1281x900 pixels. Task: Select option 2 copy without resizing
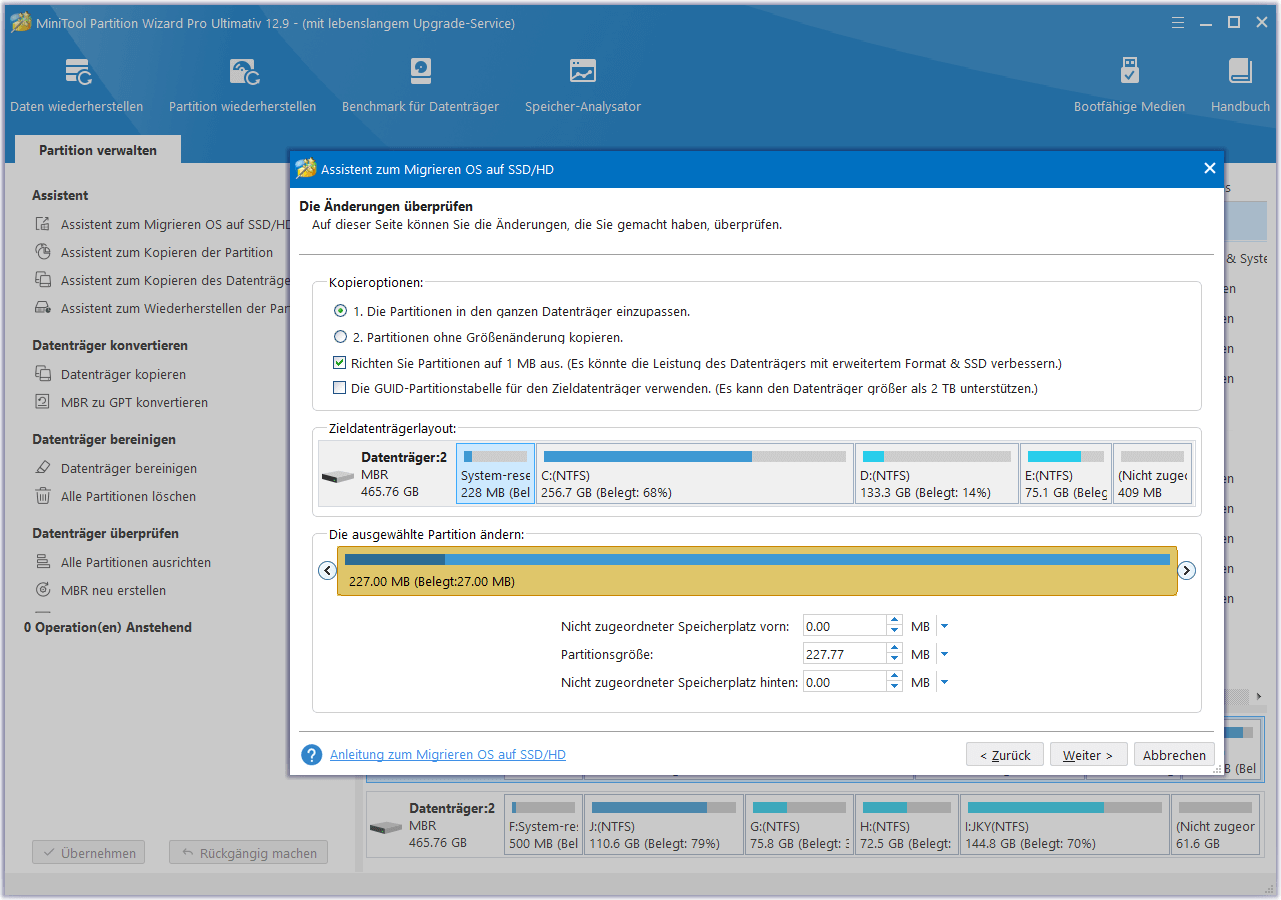pyautogui.click(x=340, y=337)
